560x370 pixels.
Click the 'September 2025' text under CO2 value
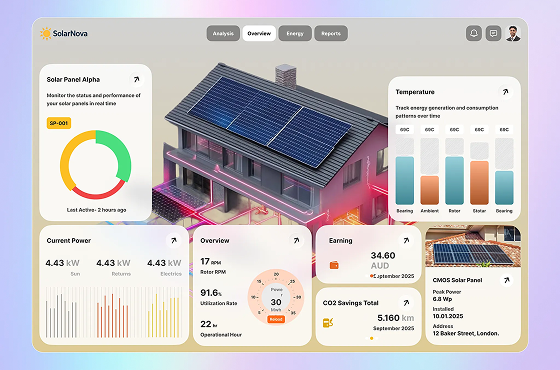(394, 328)
